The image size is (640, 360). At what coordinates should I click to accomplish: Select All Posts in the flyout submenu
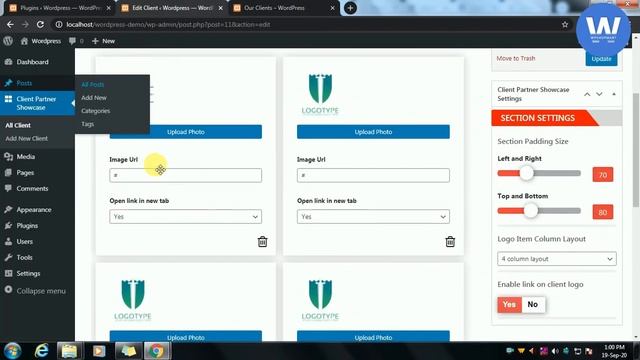tap(93, 84)
